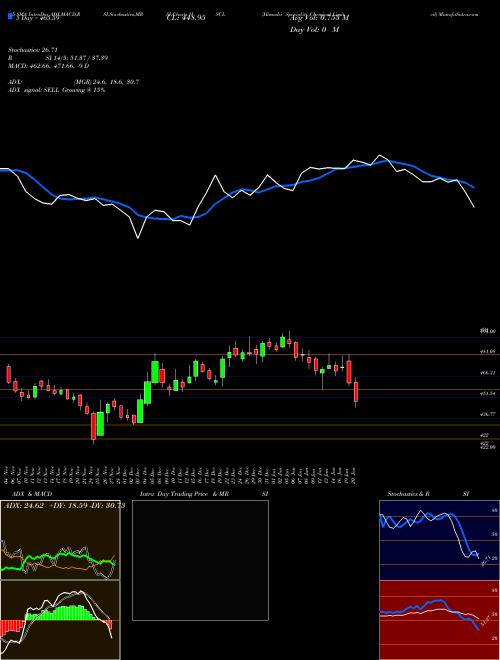Click the 'SI 14/3: 31.37 / 37.39' RSI text
The image size is (500, 660).
[x=77, y=58]
